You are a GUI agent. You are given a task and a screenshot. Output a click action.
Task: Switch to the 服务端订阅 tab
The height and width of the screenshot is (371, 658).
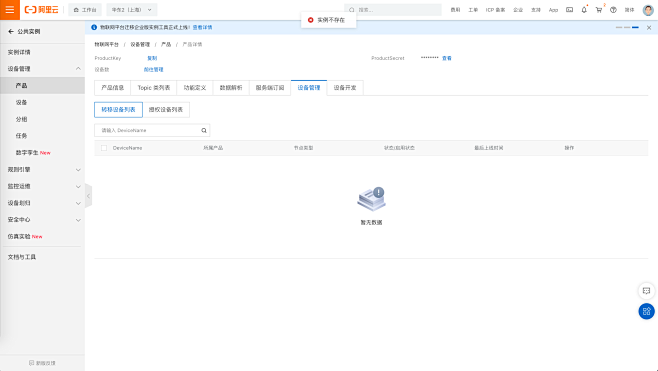tap(270, 88)
